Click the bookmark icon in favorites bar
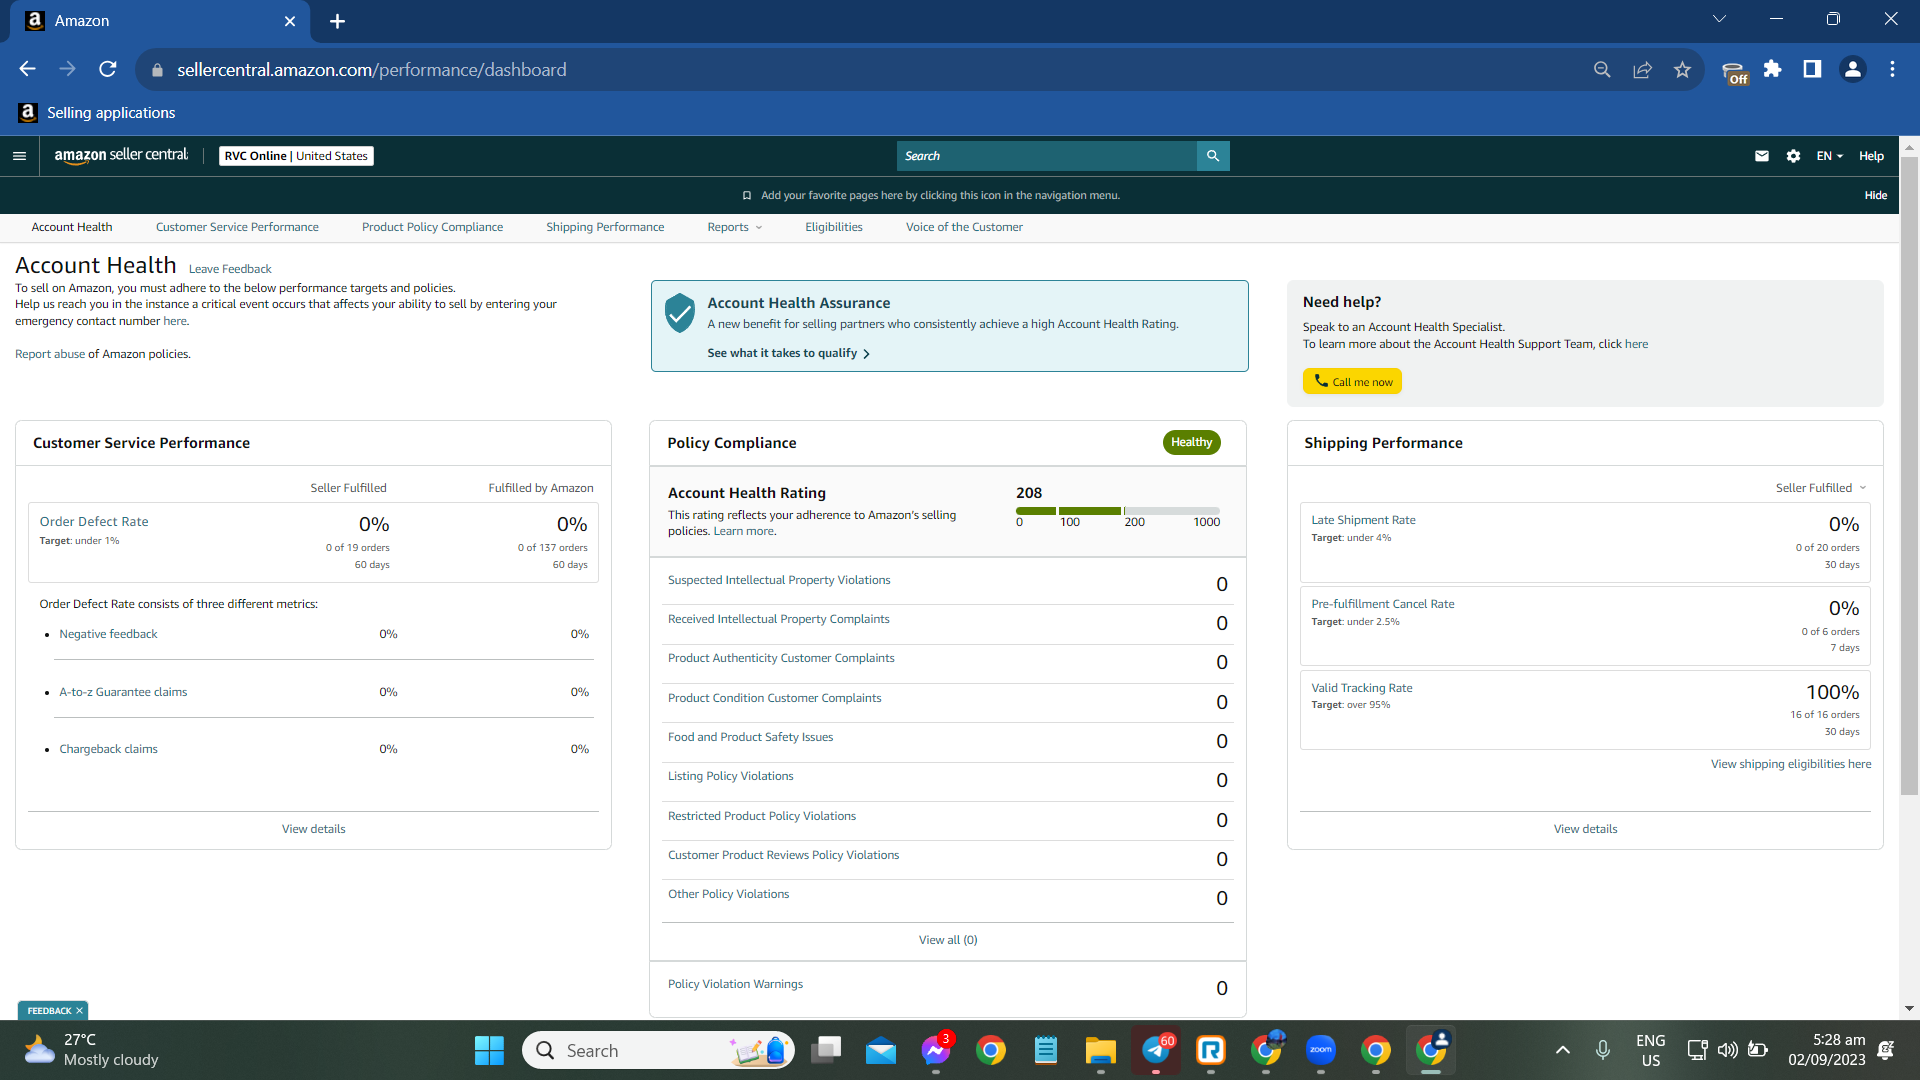Screen dimensions: 1920x1080 click(x=746, y=196)
